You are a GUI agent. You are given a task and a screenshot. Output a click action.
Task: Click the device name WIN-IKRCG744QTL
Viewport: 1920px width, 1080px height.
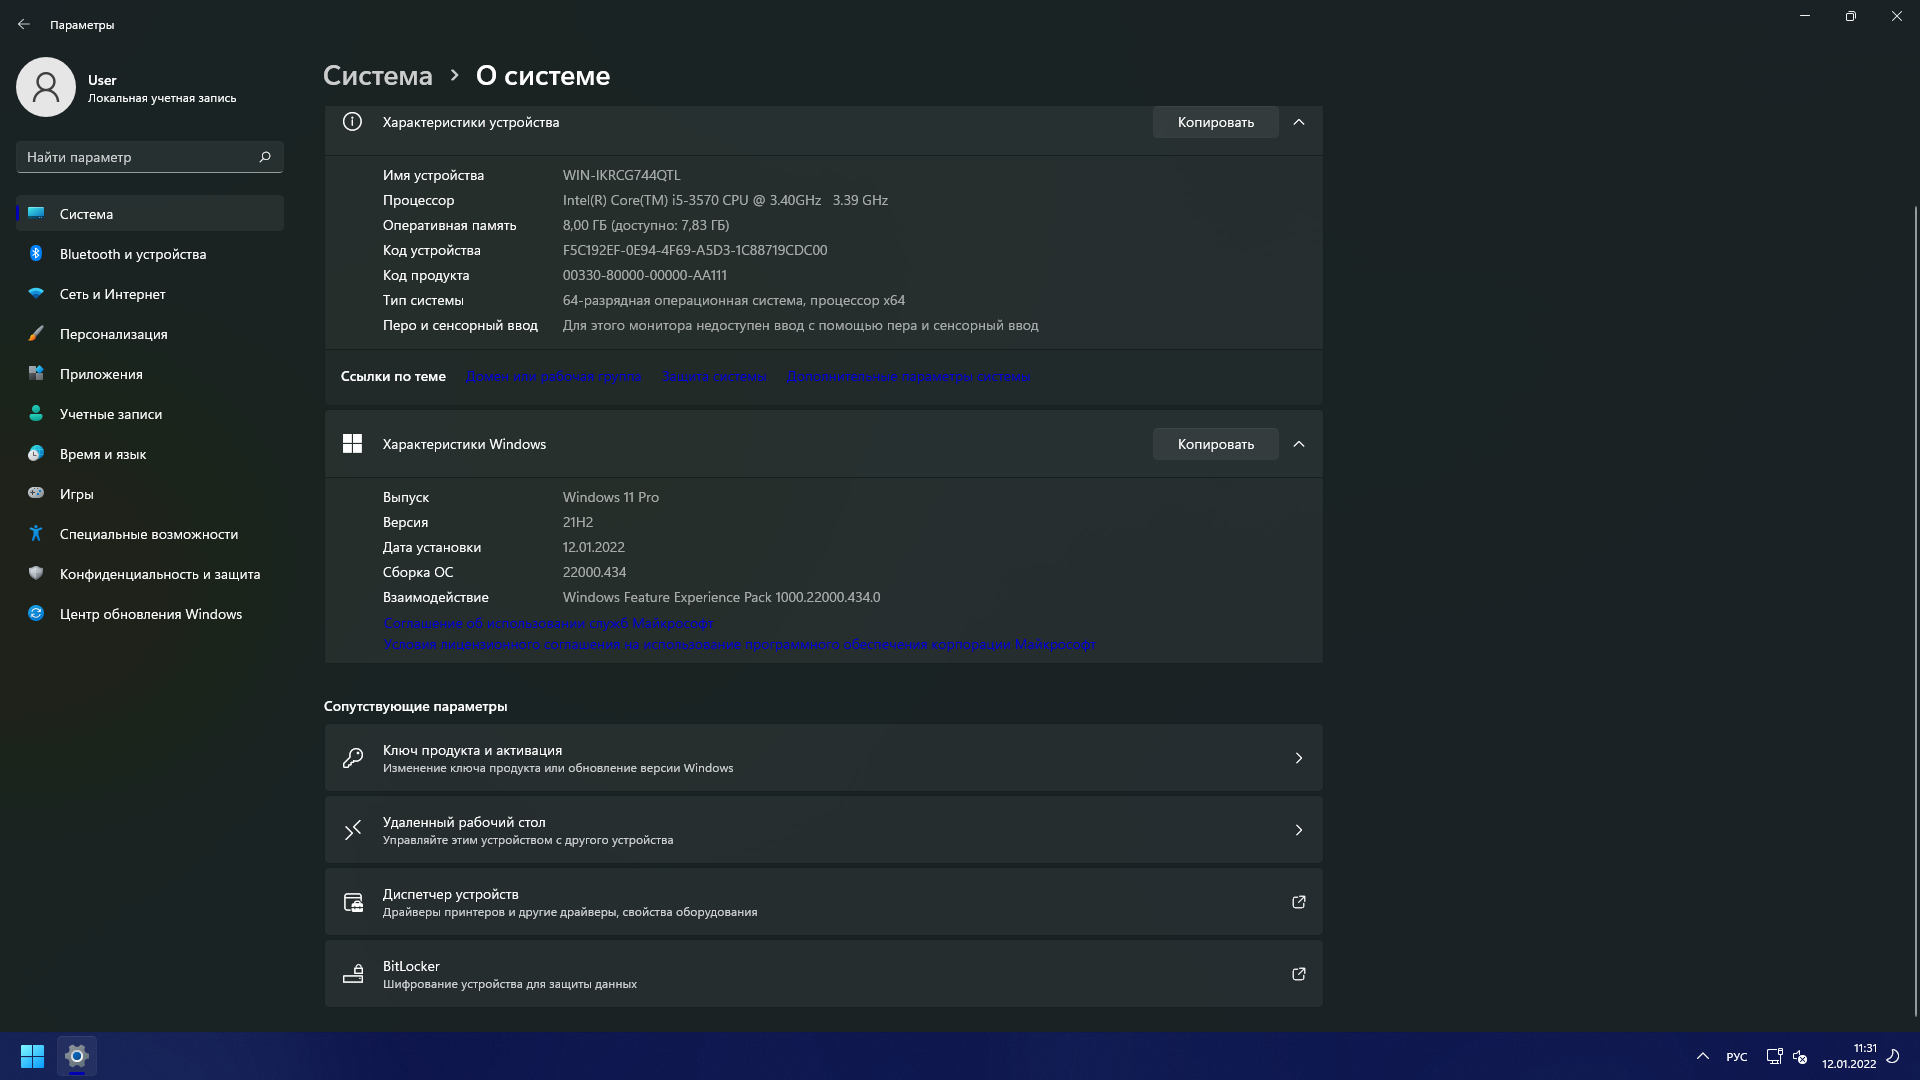pos(621,175)
